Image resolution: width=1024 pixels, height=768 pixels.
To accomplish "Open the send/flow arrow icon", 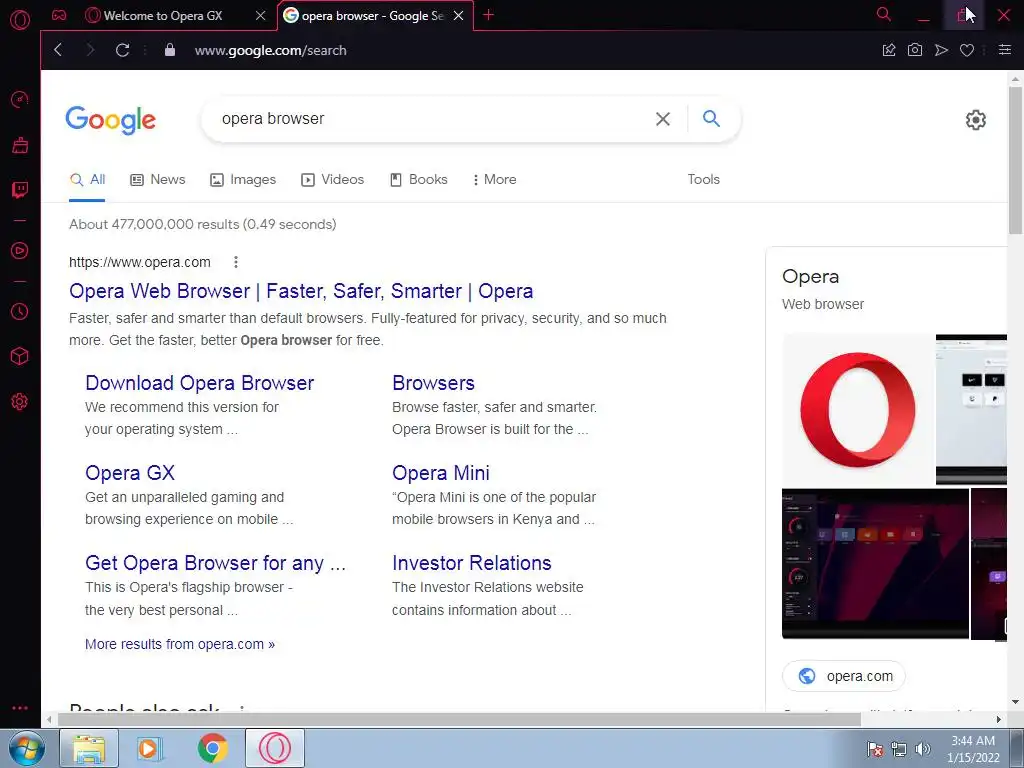I will click(x=941, y=50).
